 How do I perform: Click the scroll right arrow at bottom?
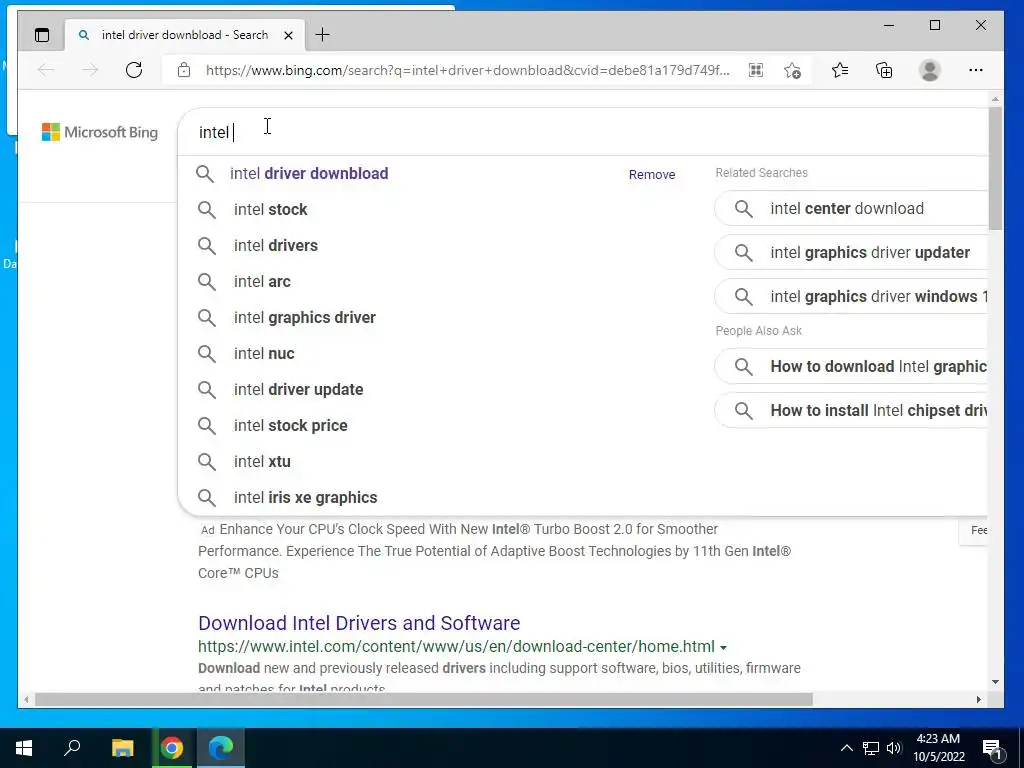tap(978, 699)
